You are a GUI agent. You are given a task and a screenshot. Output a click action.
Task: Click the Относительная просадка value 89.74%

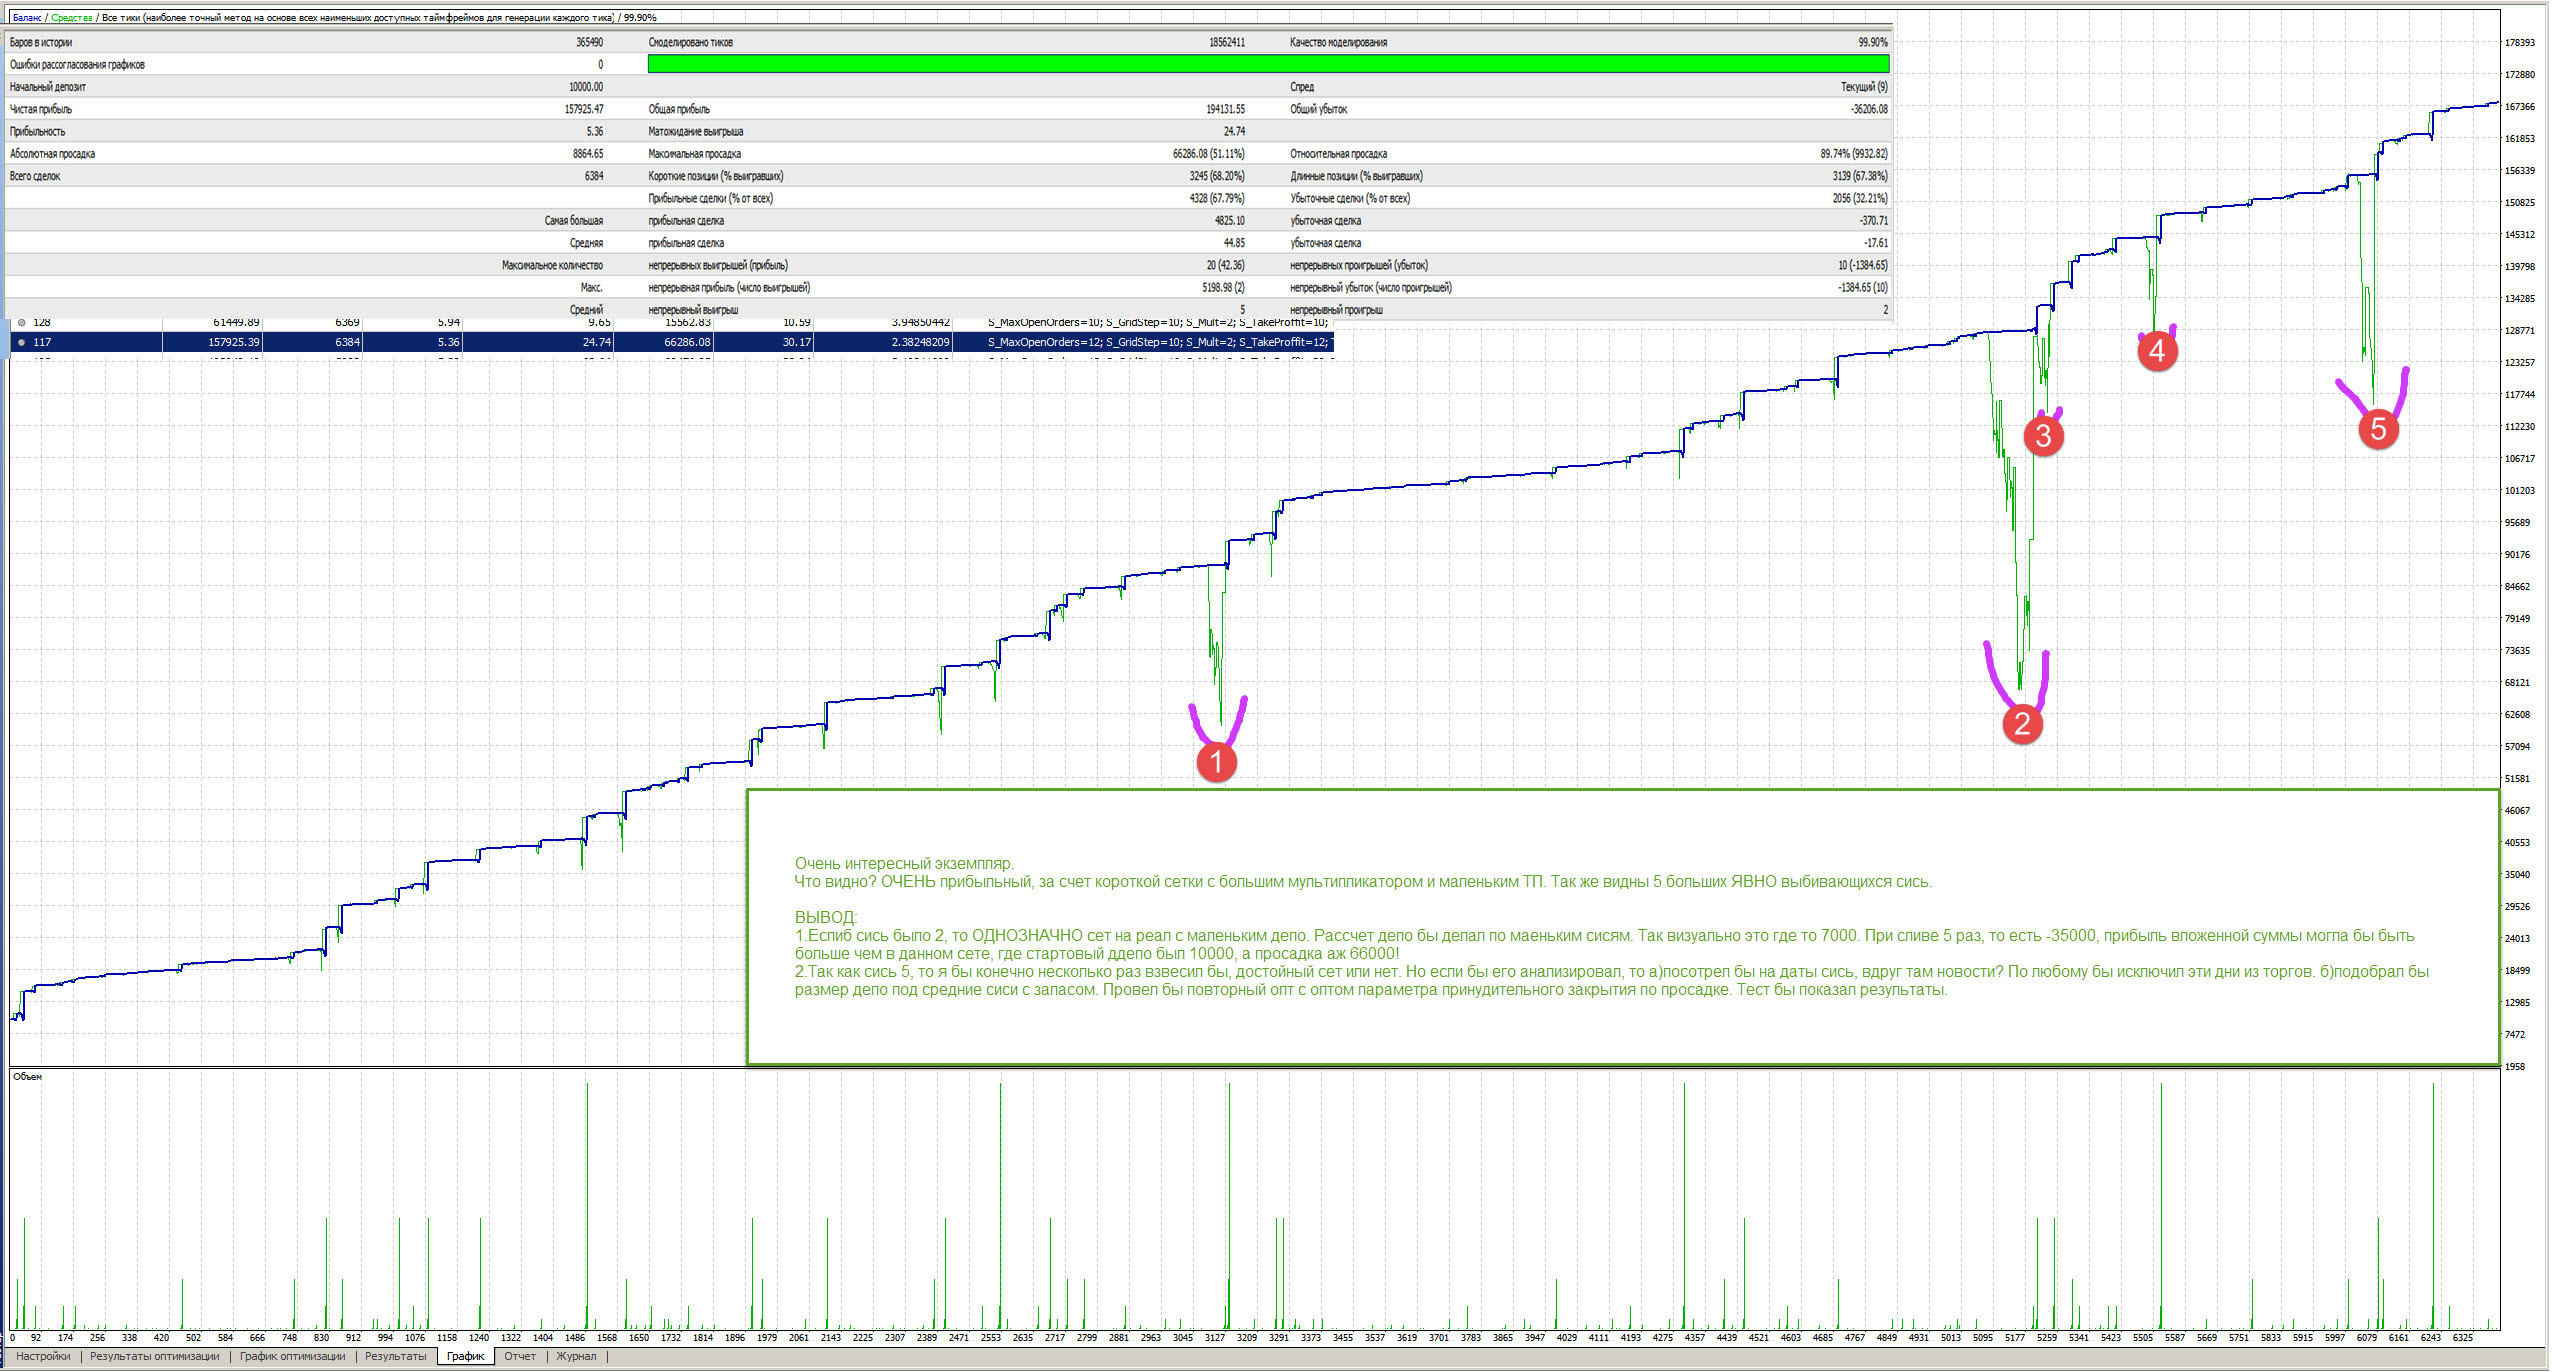pyautogui.click(x=1853, y=154)
